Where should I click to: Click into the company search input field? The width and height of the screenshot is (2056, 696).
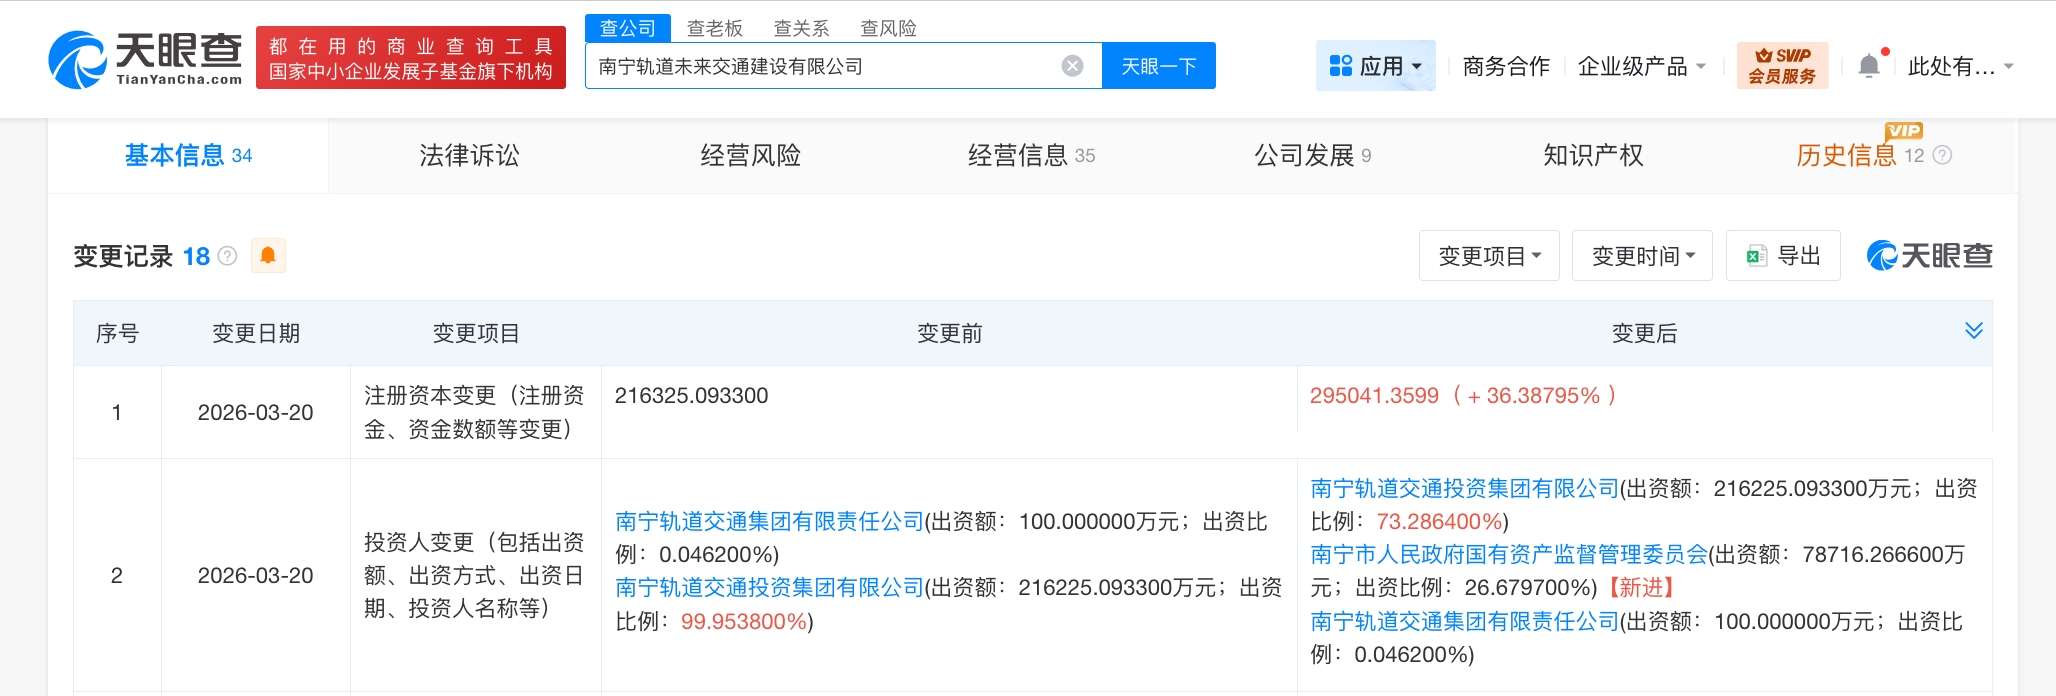[820, 66]
